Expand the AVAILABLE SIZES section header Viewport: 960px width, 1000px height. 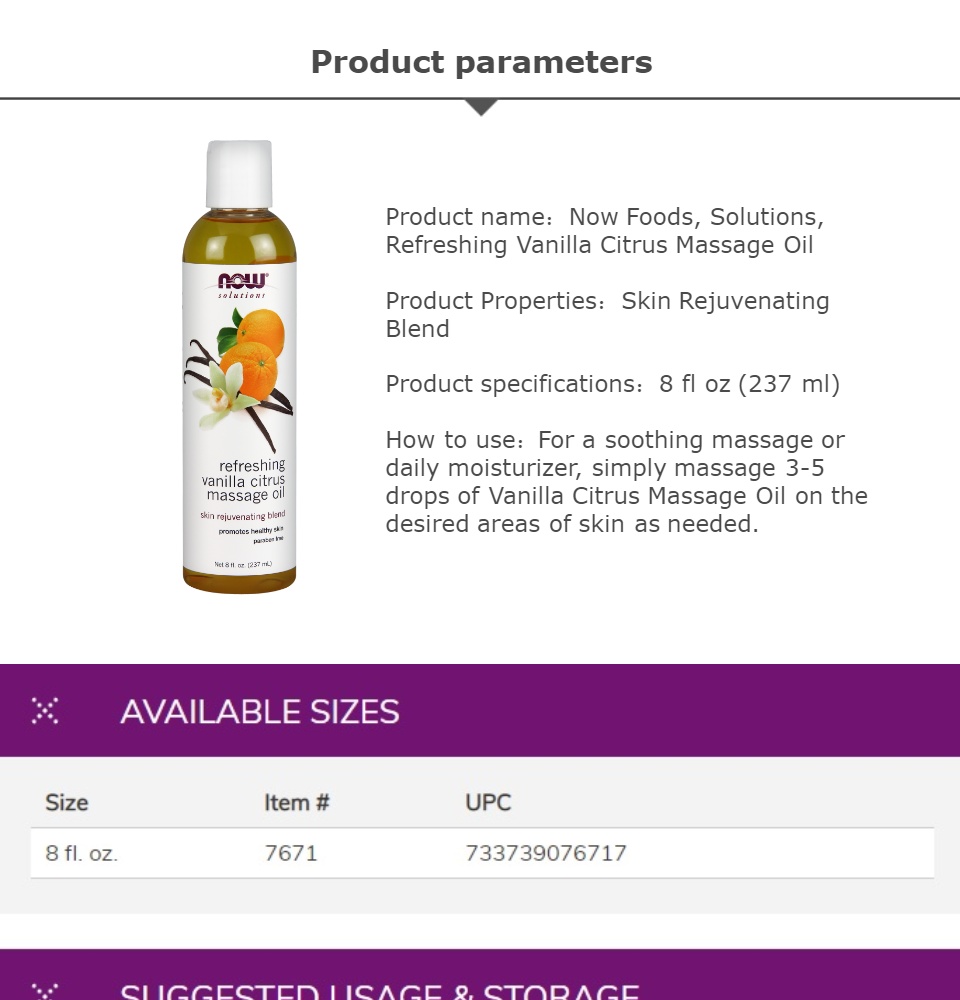point(480,710)
